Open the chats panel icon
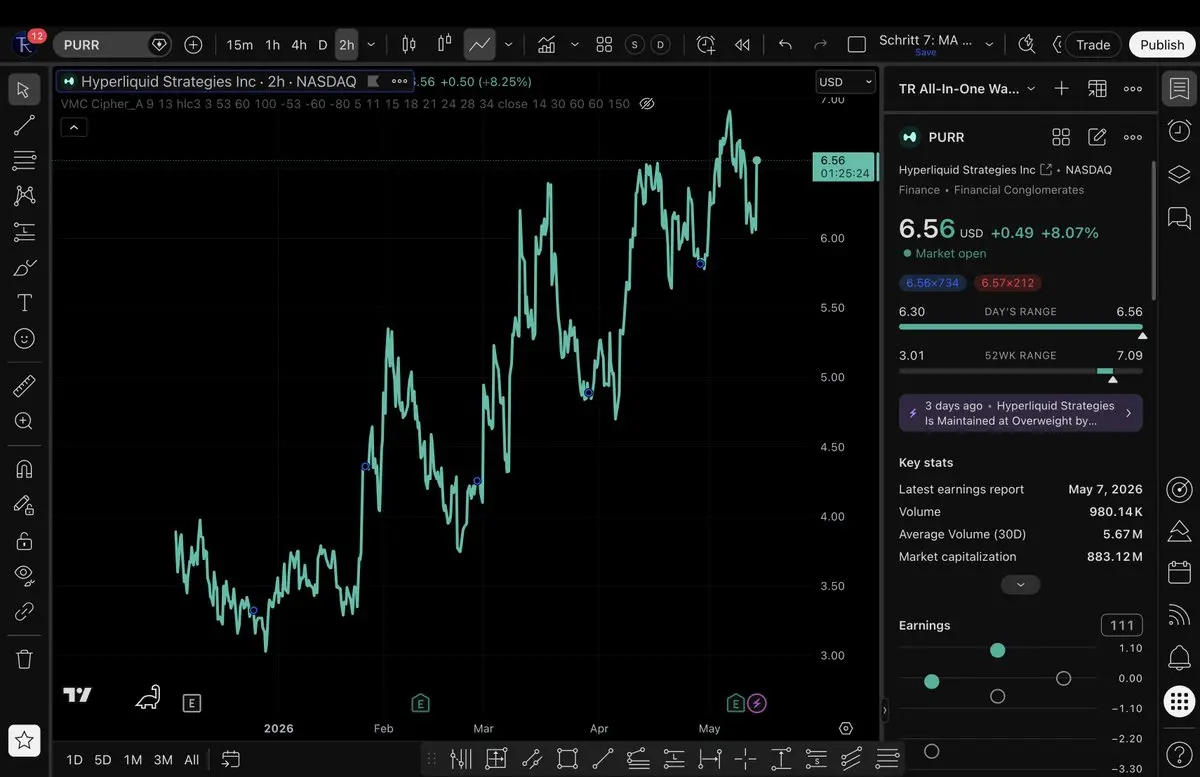 1179,217
